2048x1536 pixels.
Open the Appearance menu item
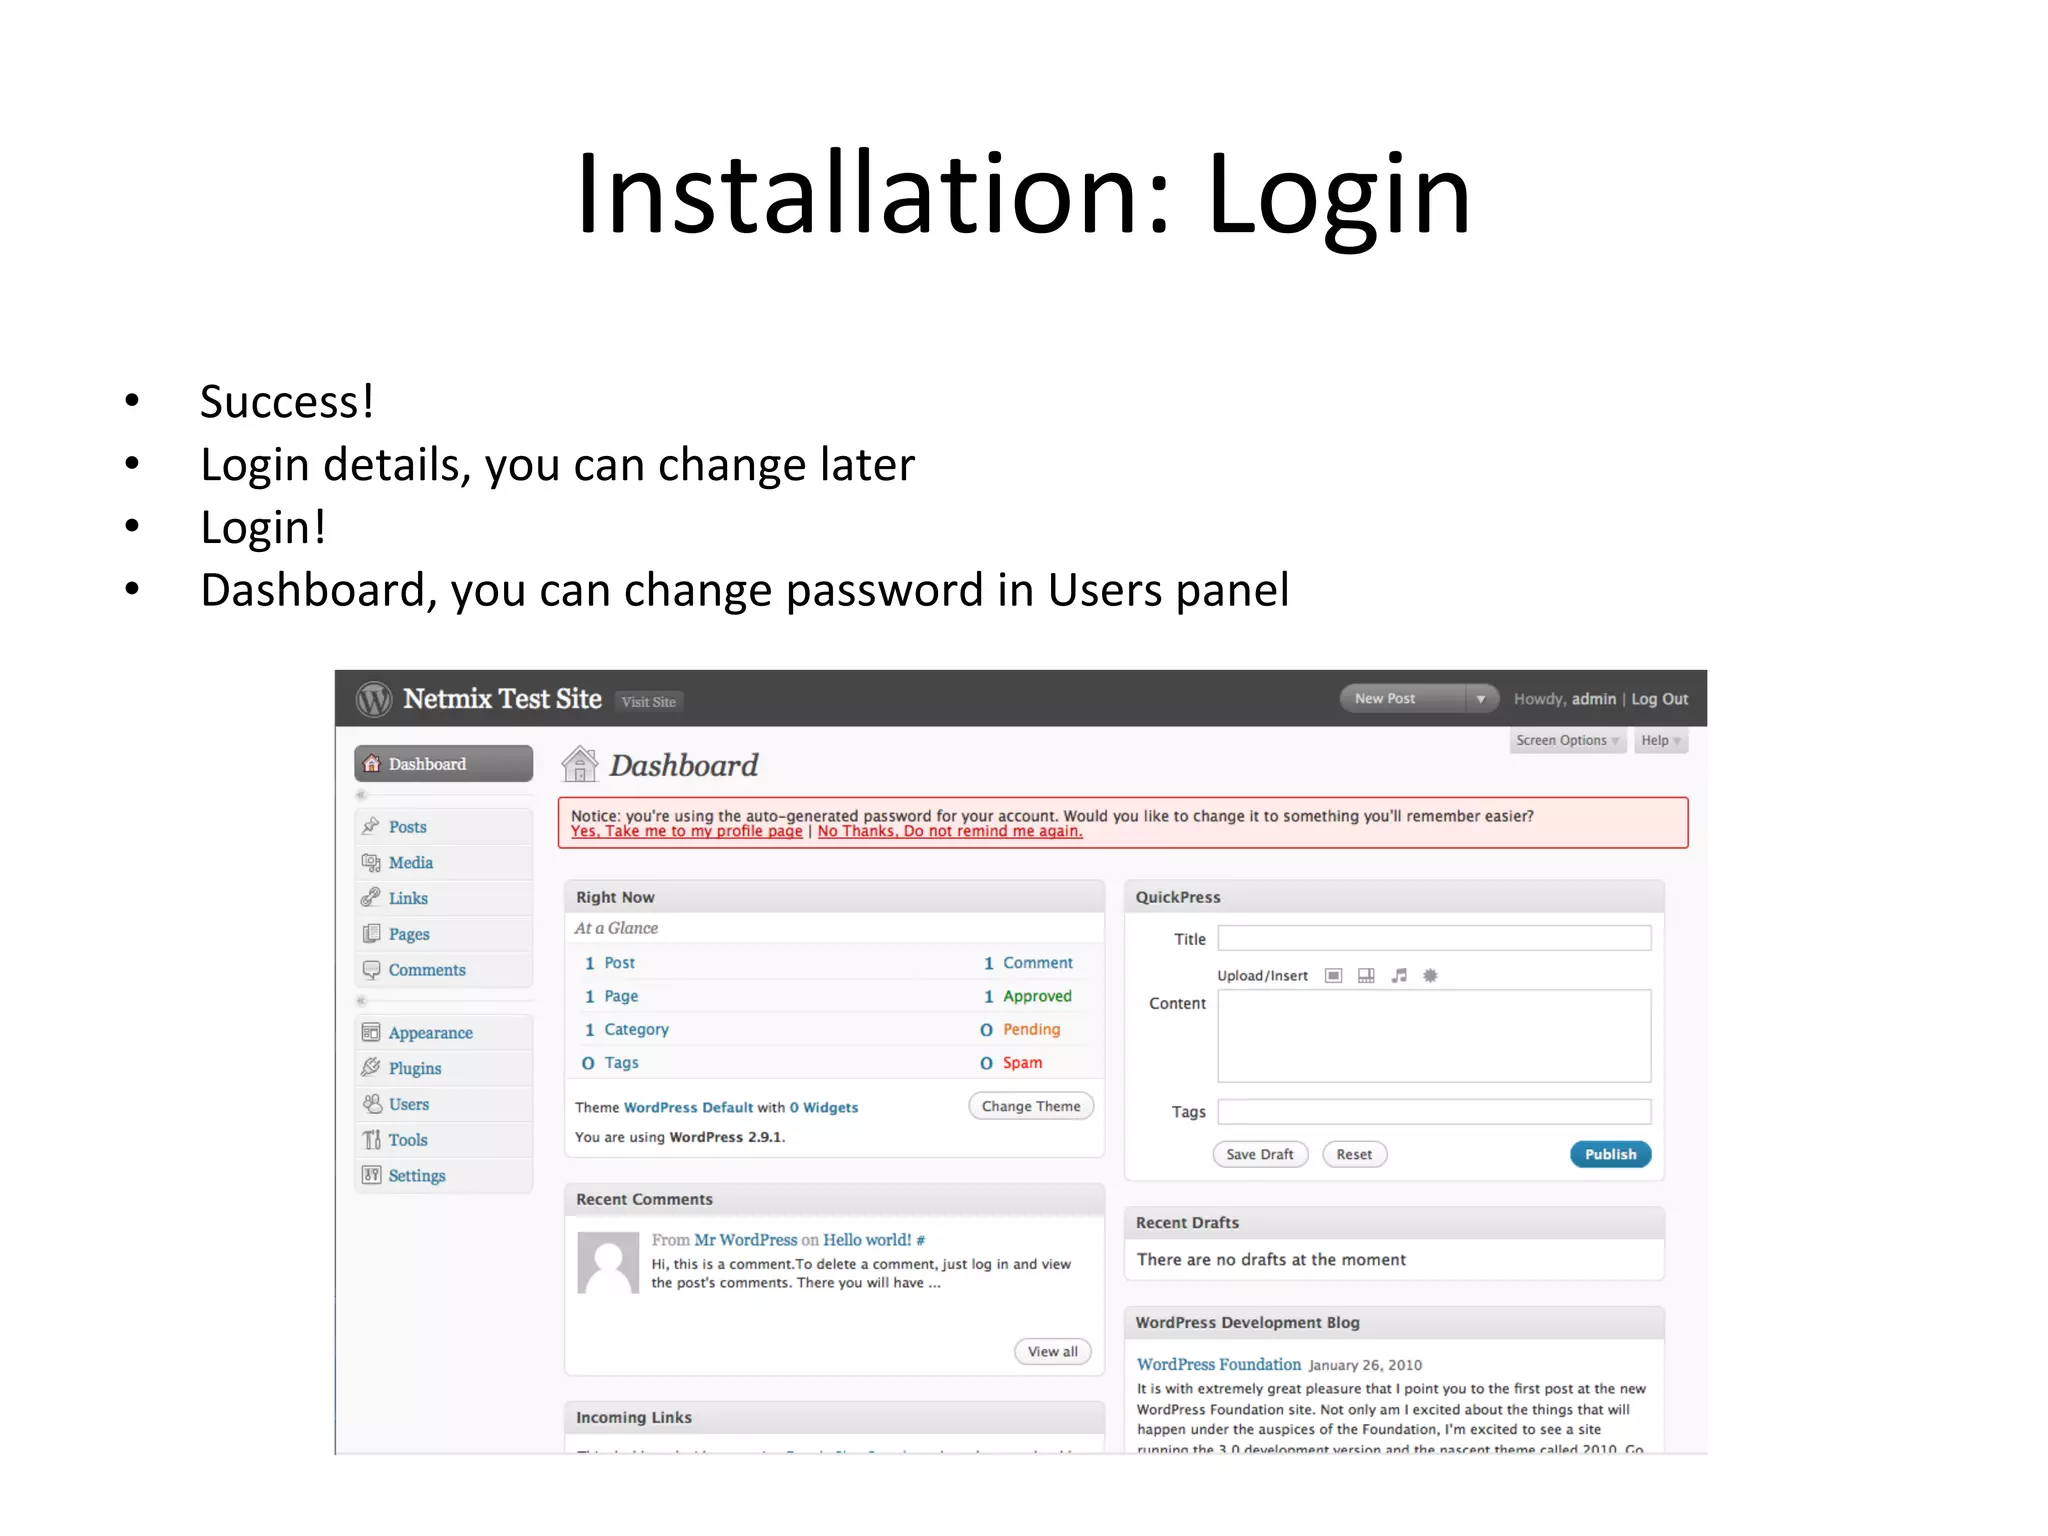pyautogui.click(x=443, y=1032)
